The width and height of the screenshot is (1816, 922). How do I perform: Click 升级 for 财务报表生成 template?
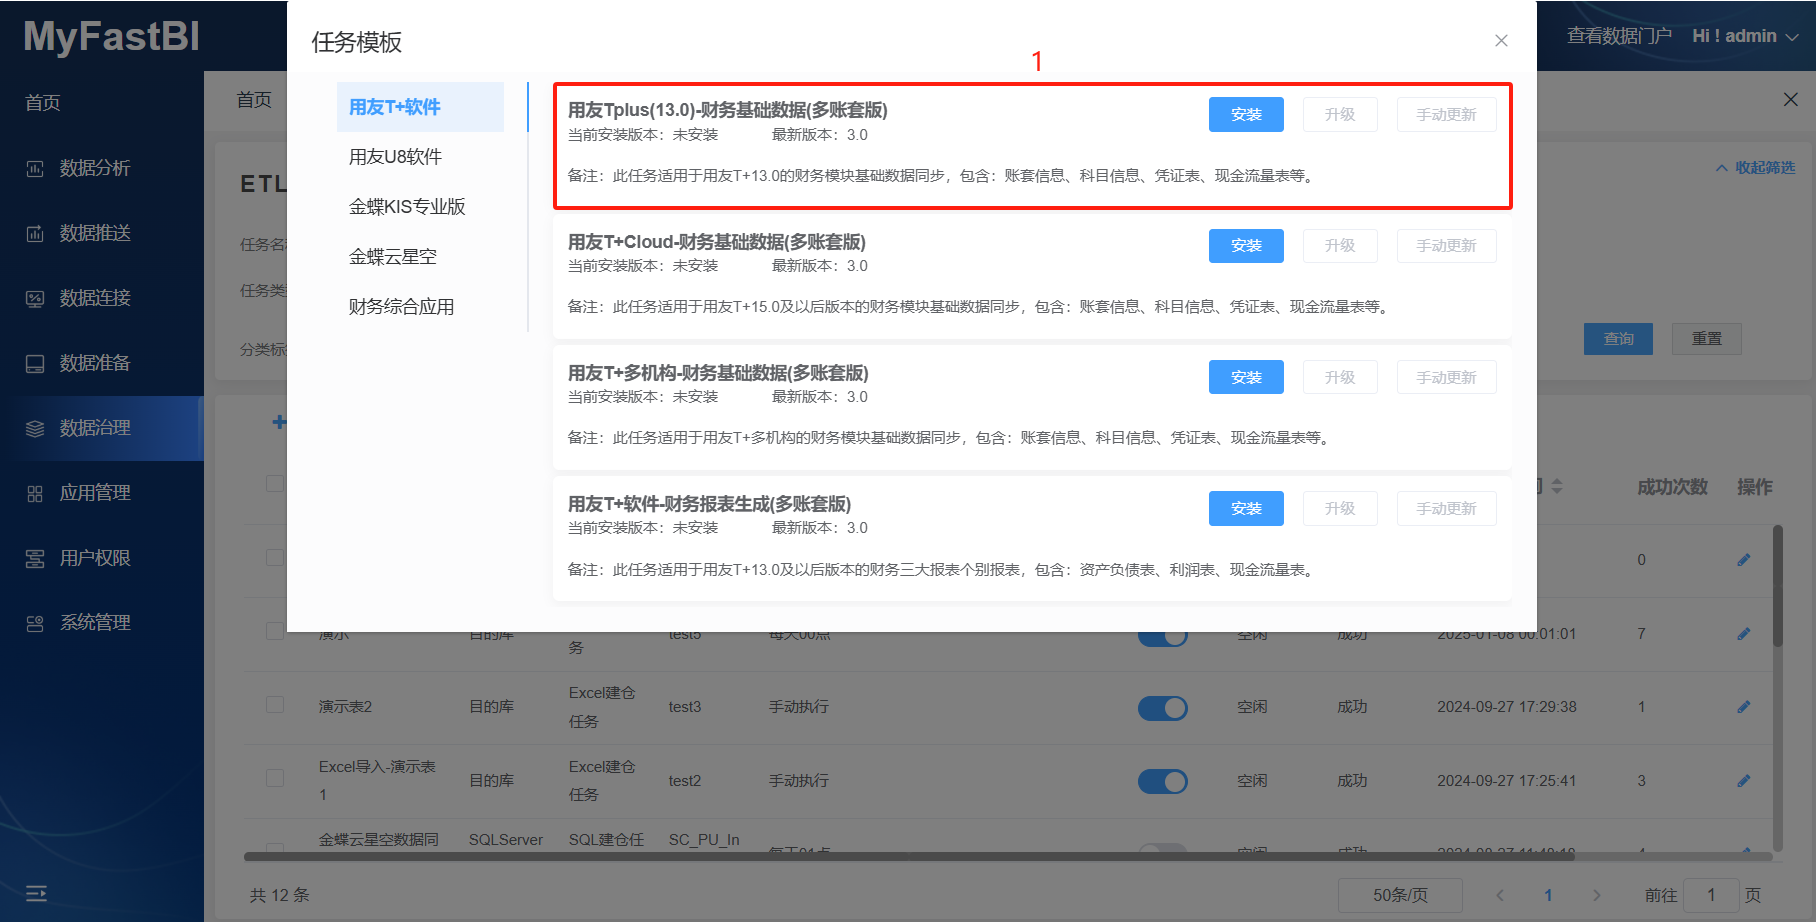1340,508
